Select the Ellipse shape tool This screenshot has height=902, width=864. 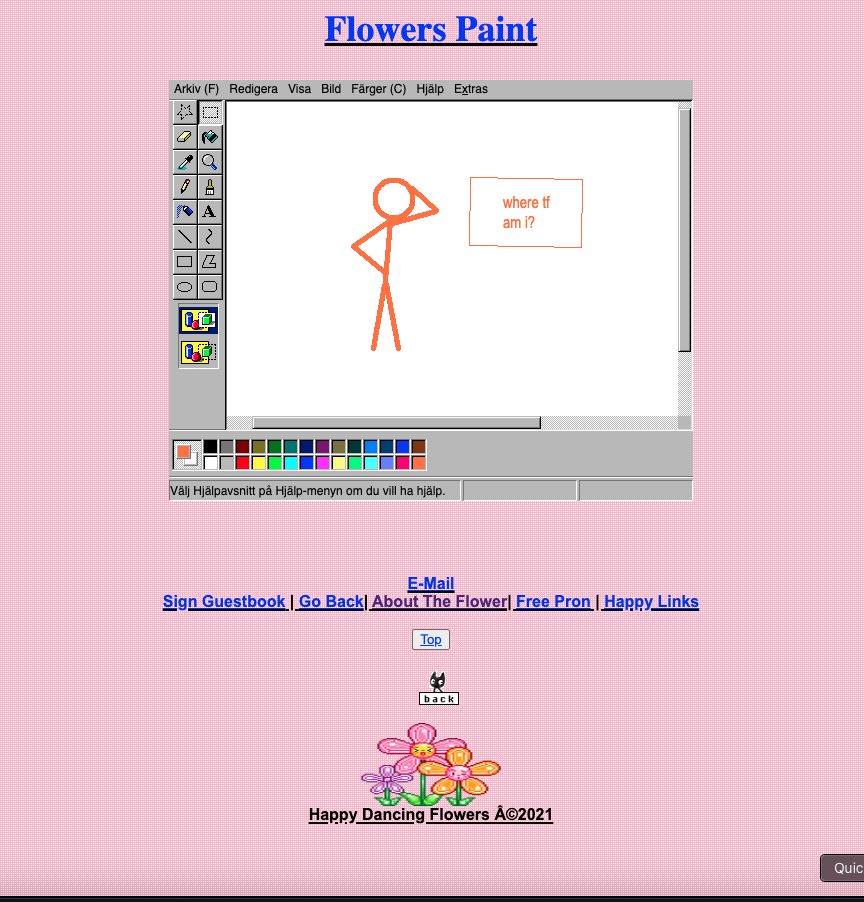pos(185,287)
